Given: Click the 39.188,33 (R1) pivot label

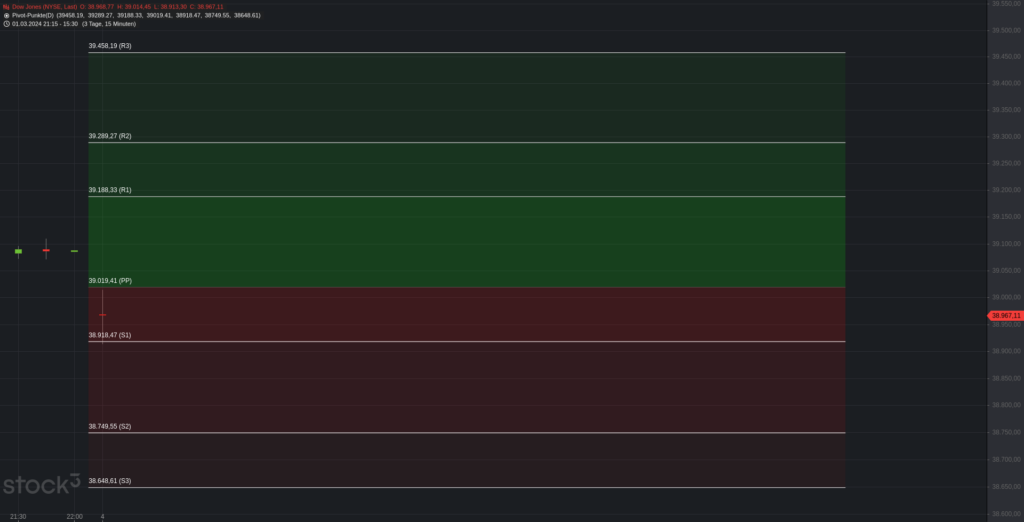Looking at the screenshot, I should (x=110, y=190).
